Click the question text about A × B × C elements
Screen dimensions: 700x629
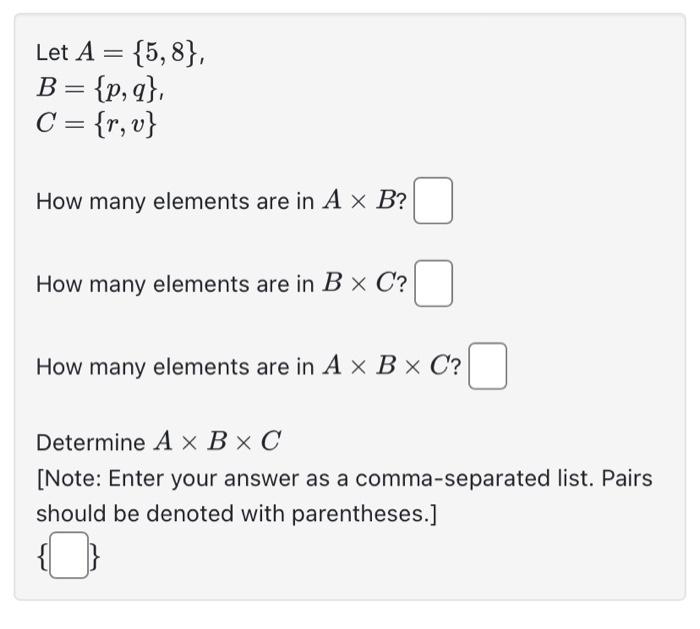click(x=248, y=367)
